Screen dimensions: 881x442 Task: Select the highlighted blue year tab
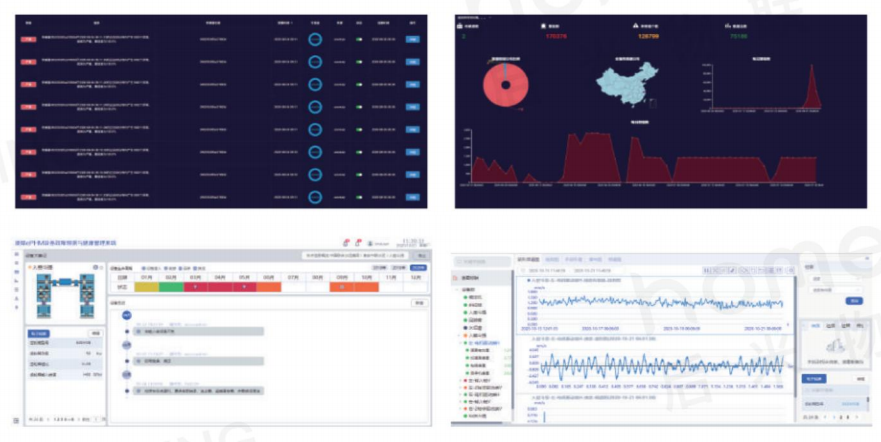pyautogui.click(x=418, y=267)
